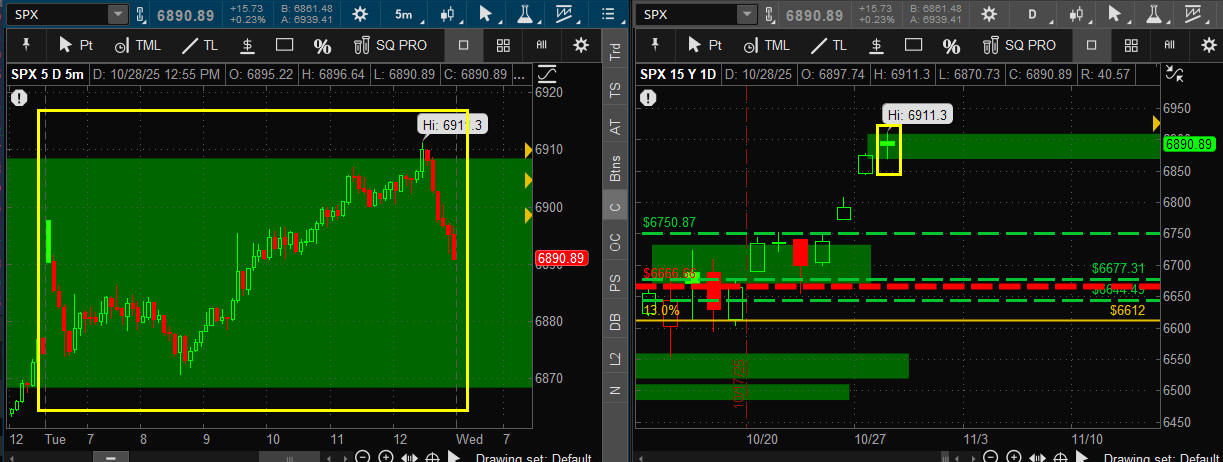Viewport: 1223px width, 462px height.
Task: Switch right chart to four-grid layout
Action: pos(1133,45)
